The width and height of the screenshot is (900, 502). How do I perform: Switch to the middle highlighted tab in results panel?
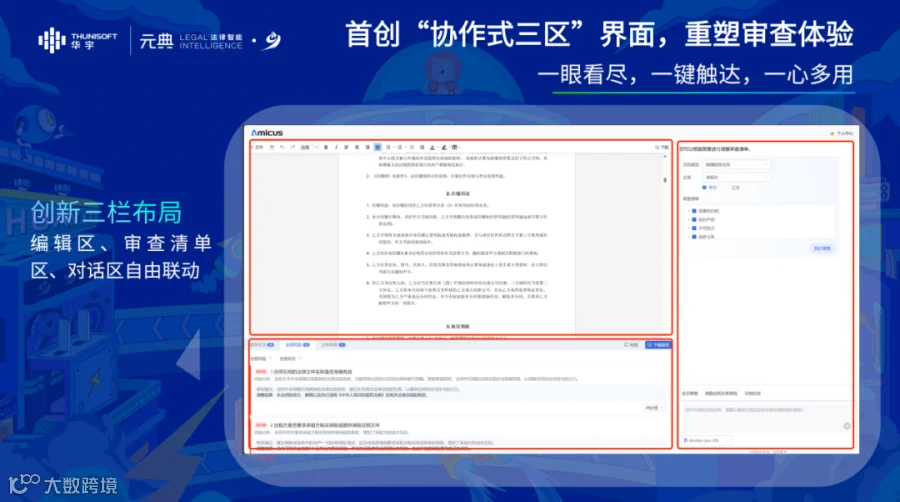(x=297, y=345)
